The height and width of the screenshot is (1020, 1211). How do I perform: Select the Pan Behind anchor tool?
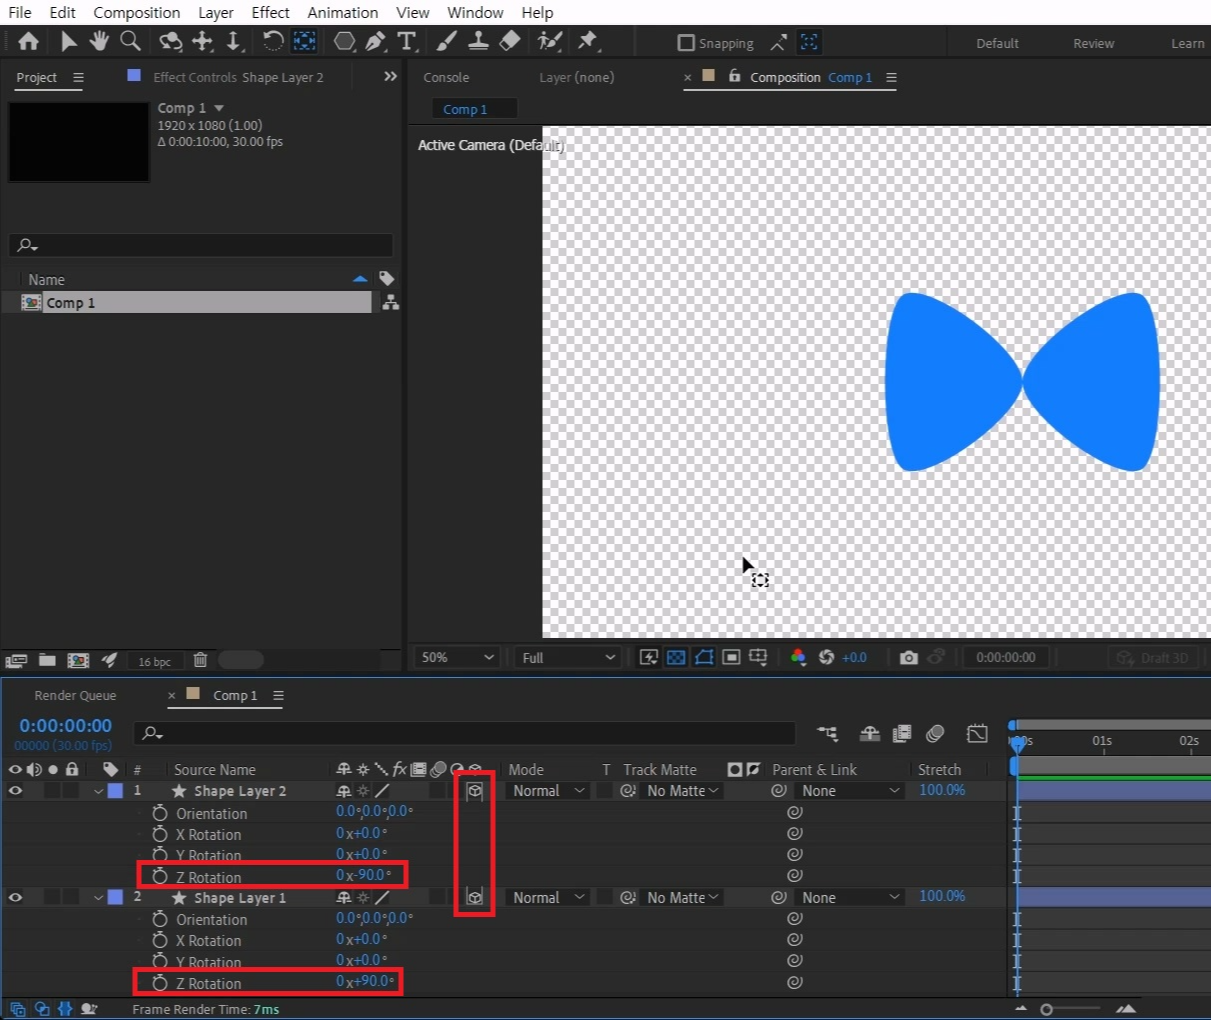coord(305,41)
